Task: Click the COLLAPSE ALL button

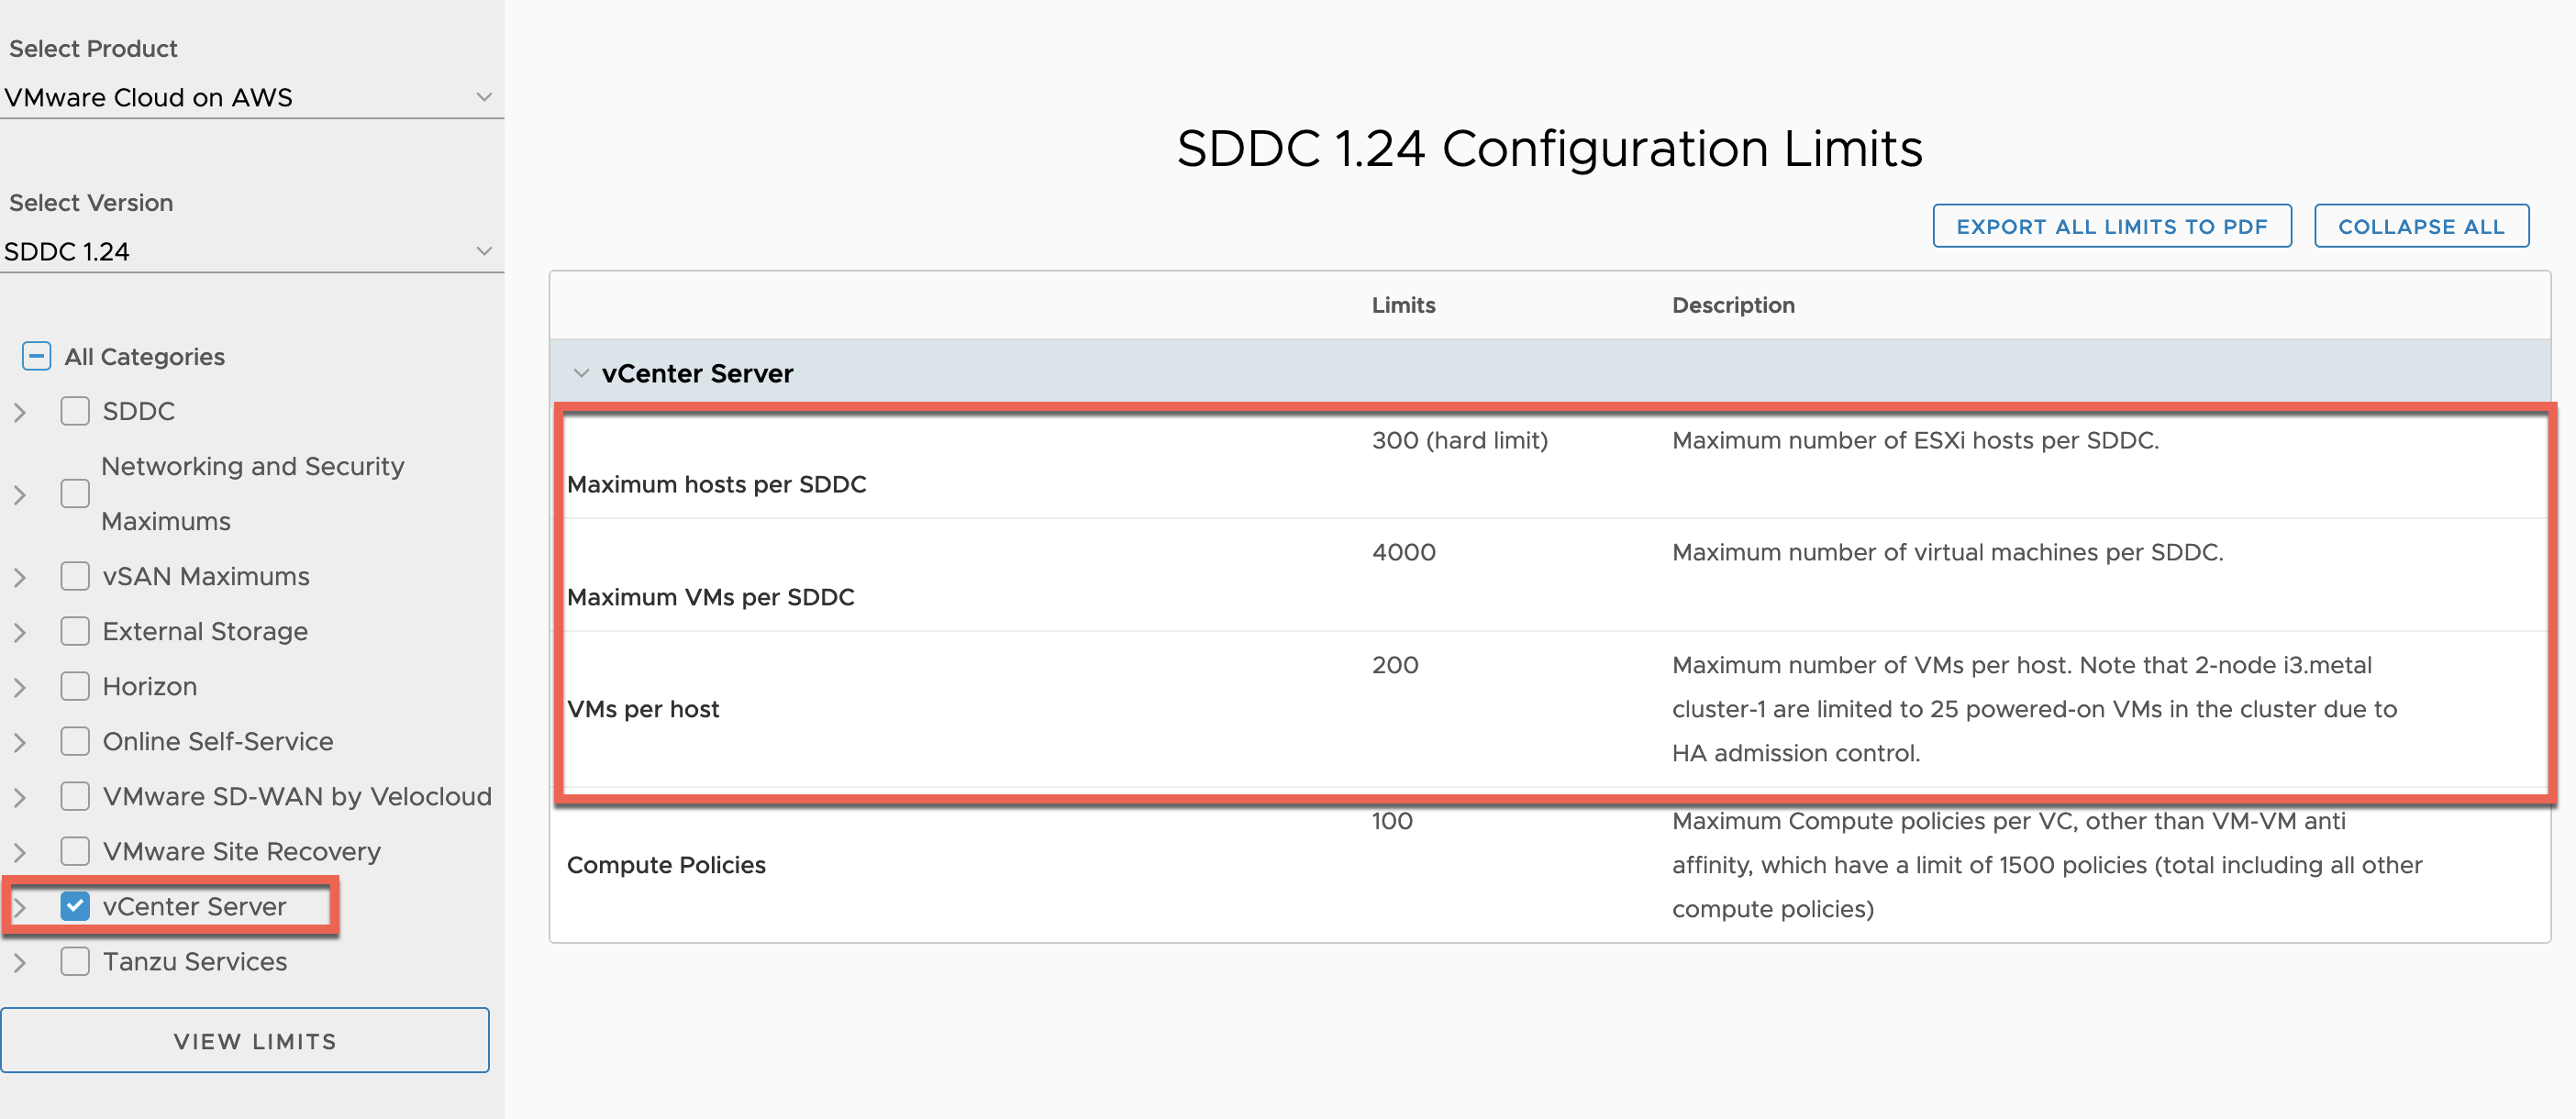Action: [x=2421, y=226]
